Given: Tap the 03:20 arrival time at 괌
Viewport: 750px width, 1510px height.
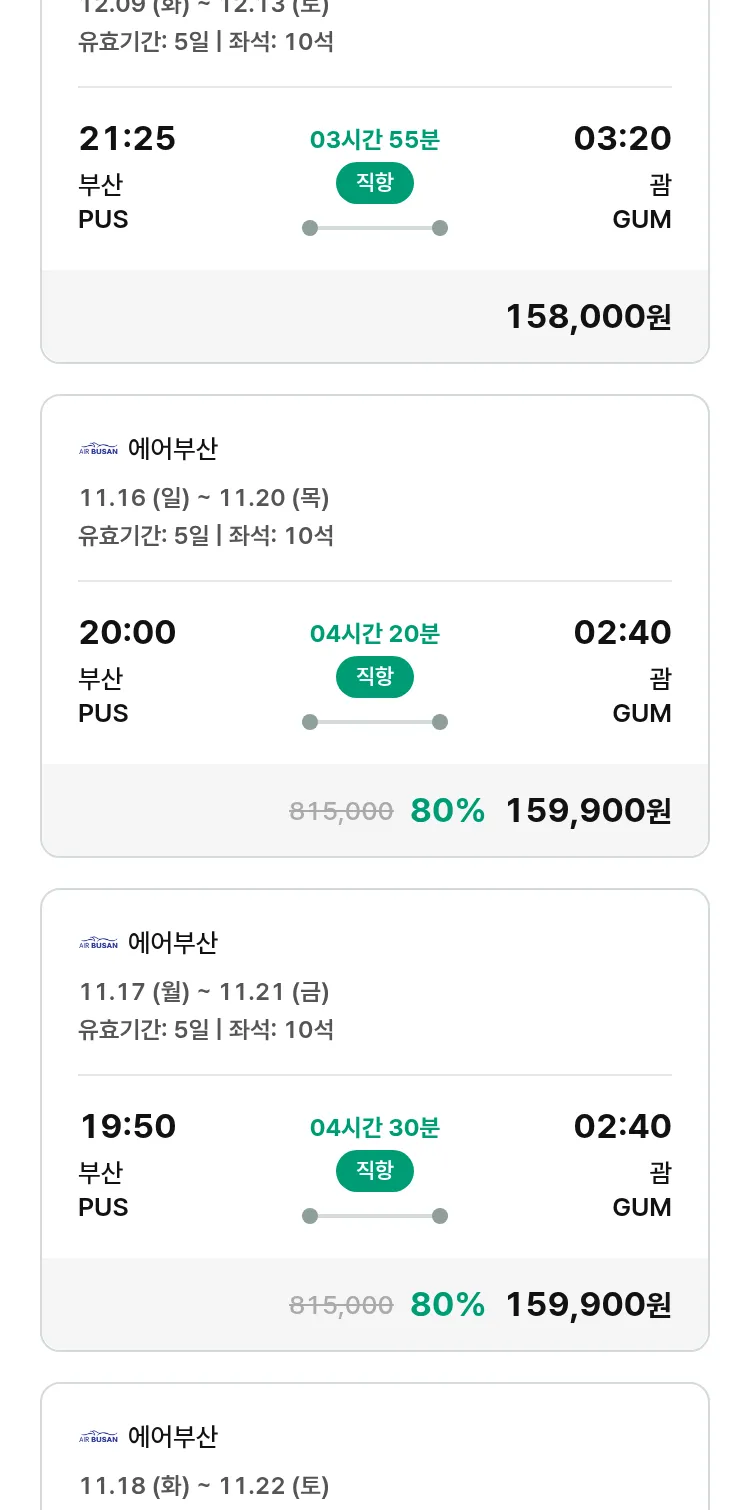Looking at the screenshot, I should tap(622, 138).
